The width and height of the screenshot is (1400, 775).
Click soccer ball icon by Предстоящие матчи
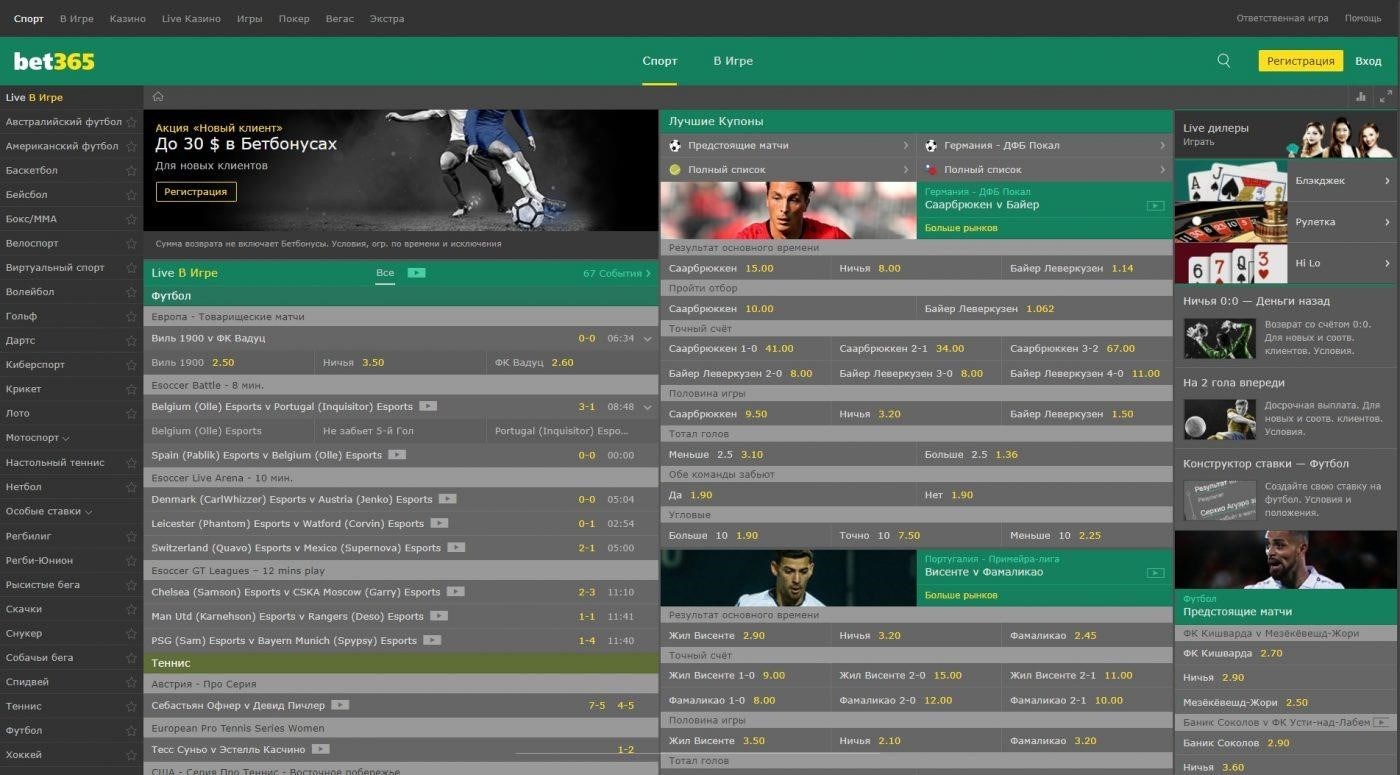point(675,145)
